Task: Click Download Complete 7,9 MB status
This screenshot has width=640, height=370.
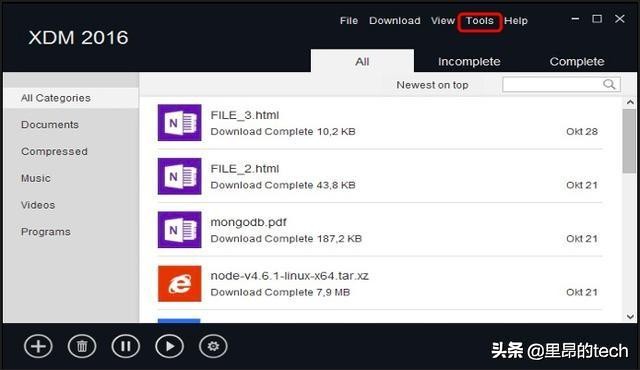Action: pos(280,292)
